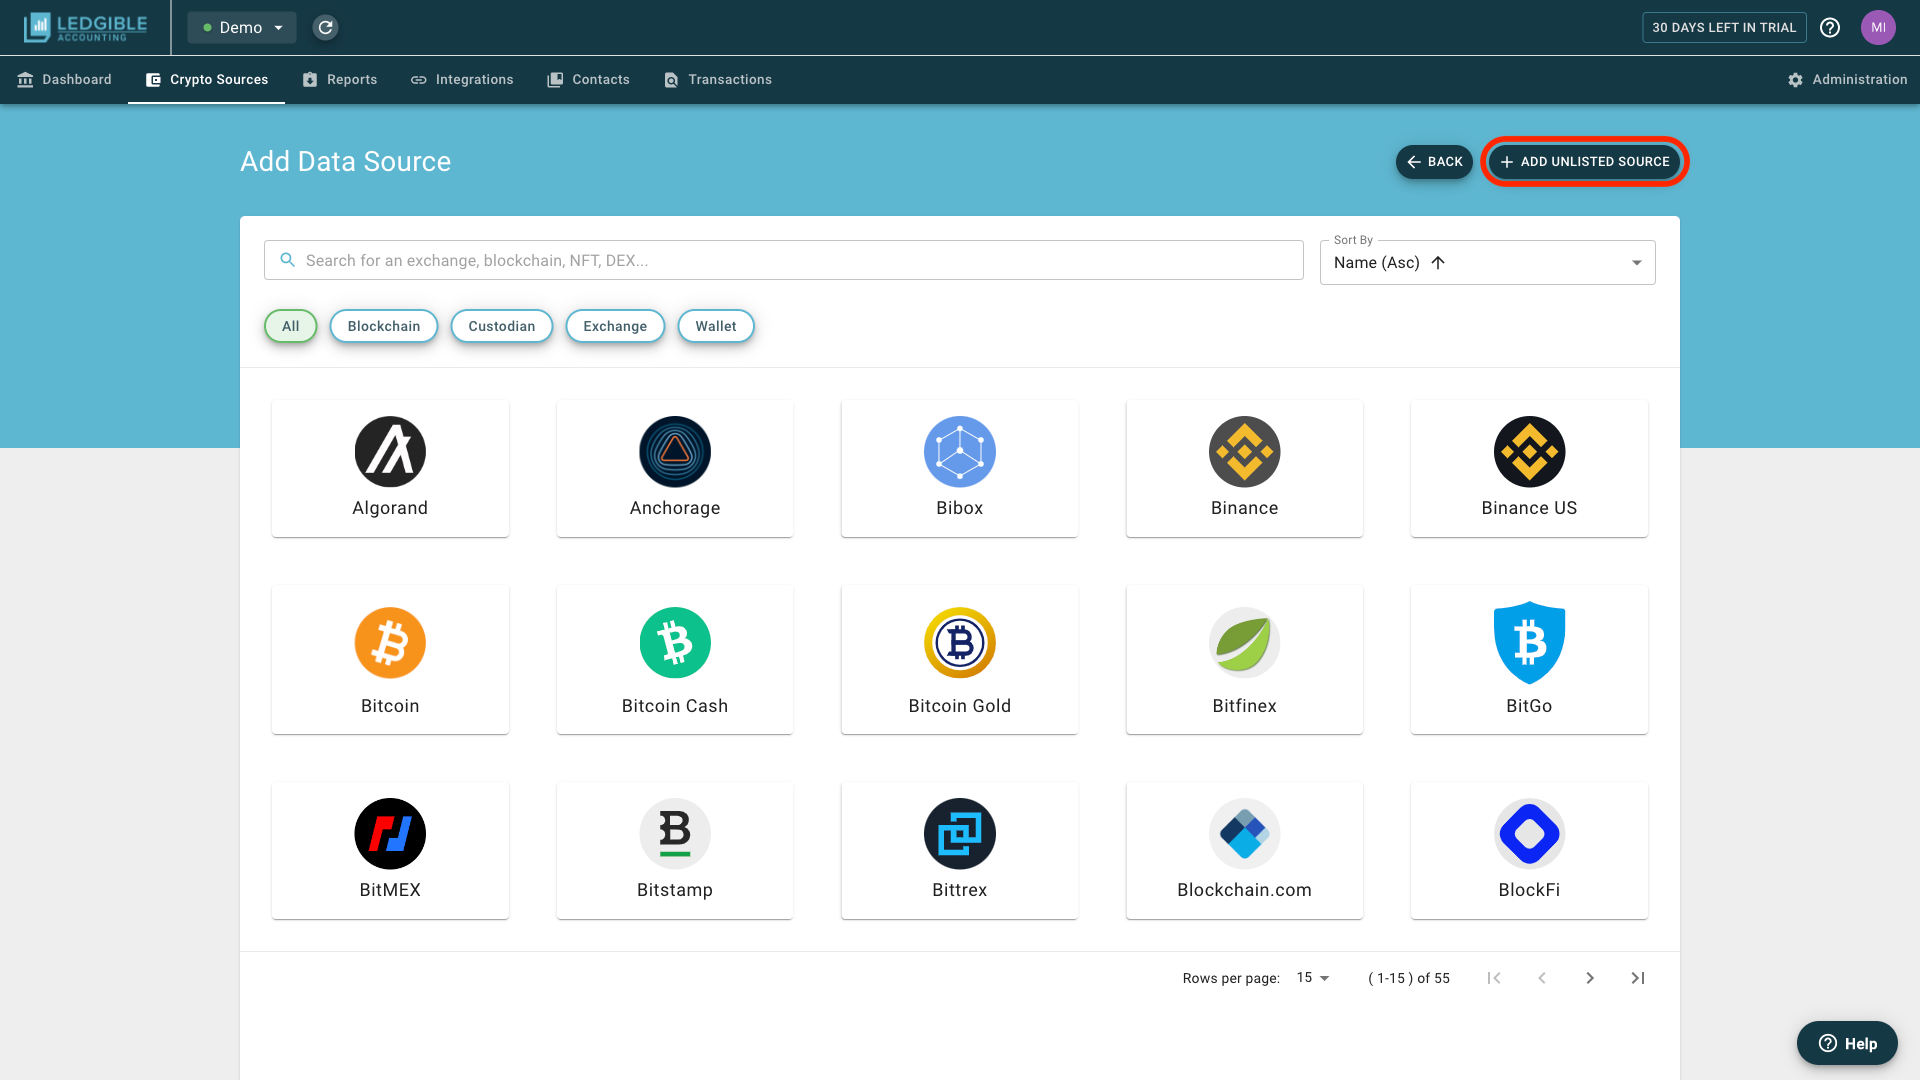Open the MI user avatar menu
The image size is (1920, 1080).
coord(1878,27)
